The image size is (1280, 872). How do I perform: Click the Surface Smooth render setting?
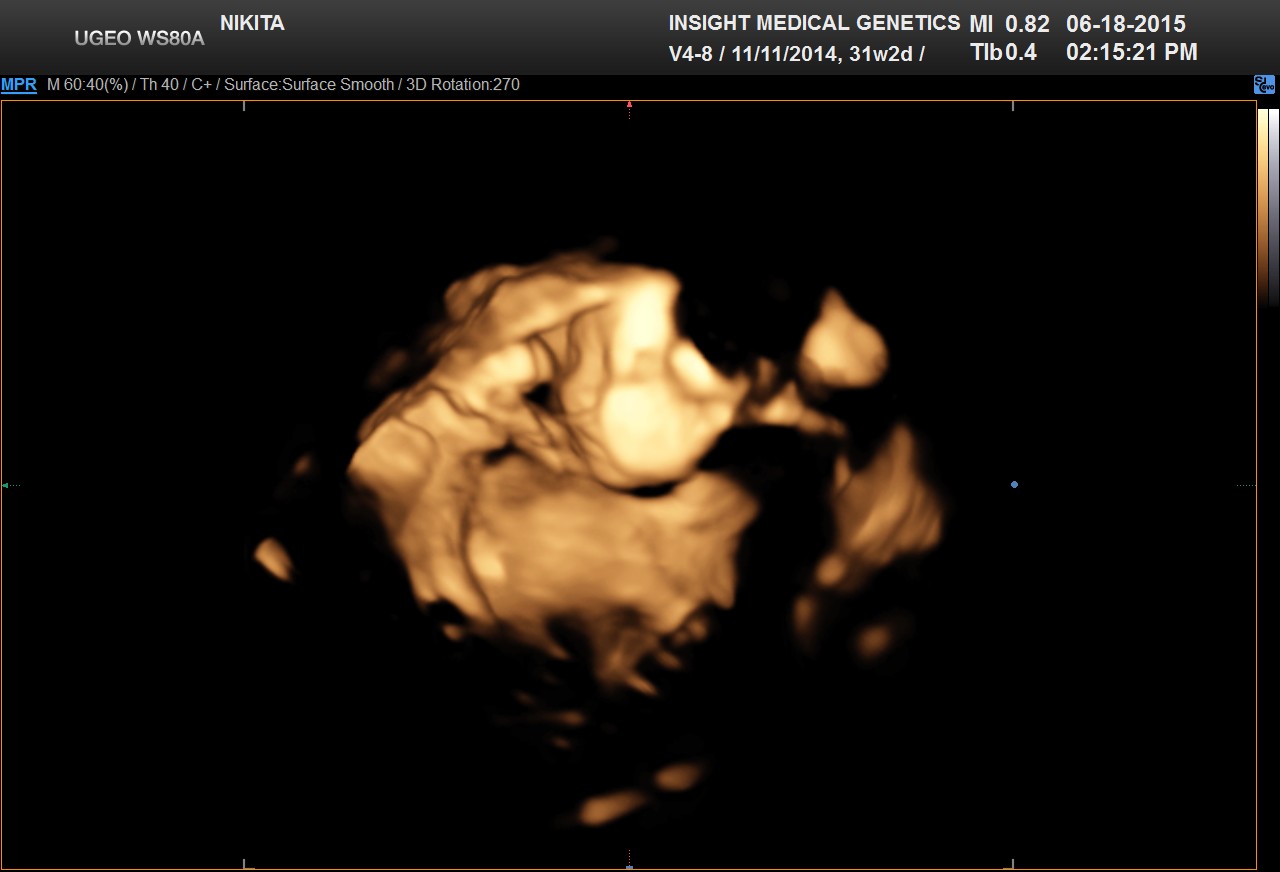click(x=309, y=85)
